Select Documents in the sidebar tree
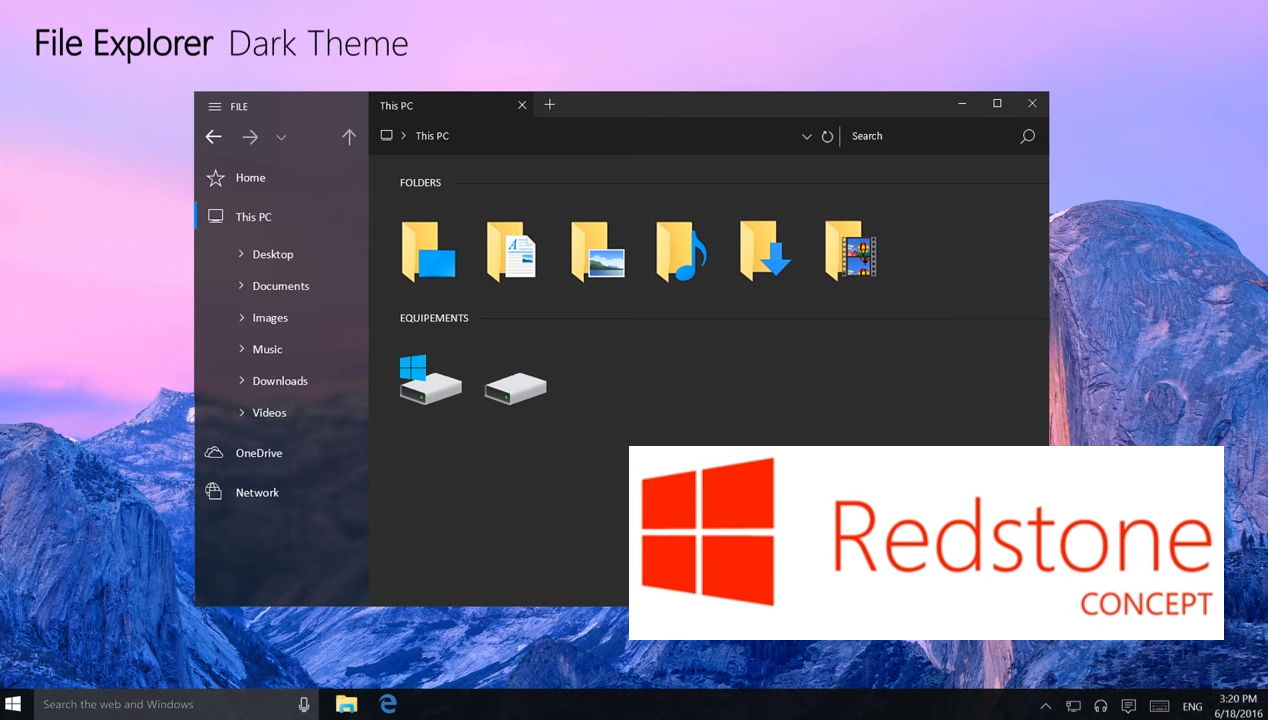Viewport: 1268px width, 720px height. [281, 286]
